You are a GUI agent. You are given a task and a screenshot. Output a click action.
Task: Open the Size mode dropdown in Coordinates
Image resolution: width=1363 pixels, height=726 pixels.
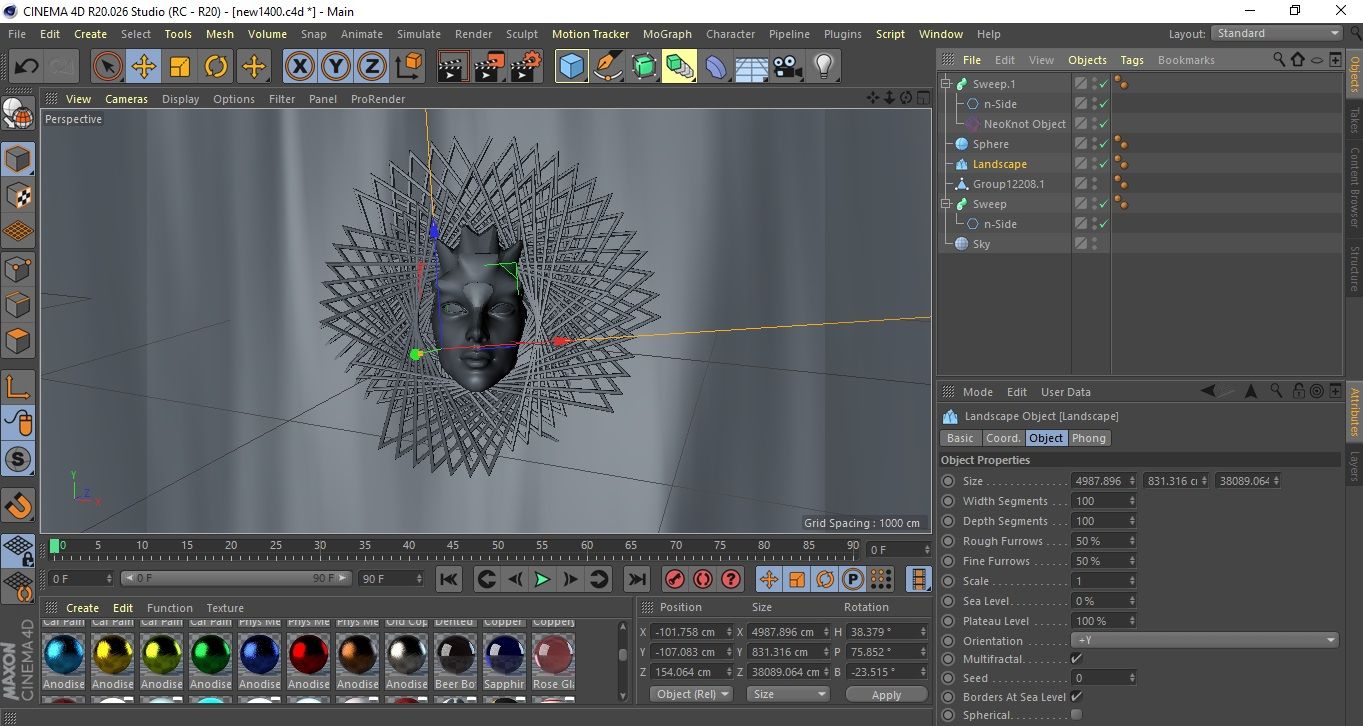[x=789, y=694]
